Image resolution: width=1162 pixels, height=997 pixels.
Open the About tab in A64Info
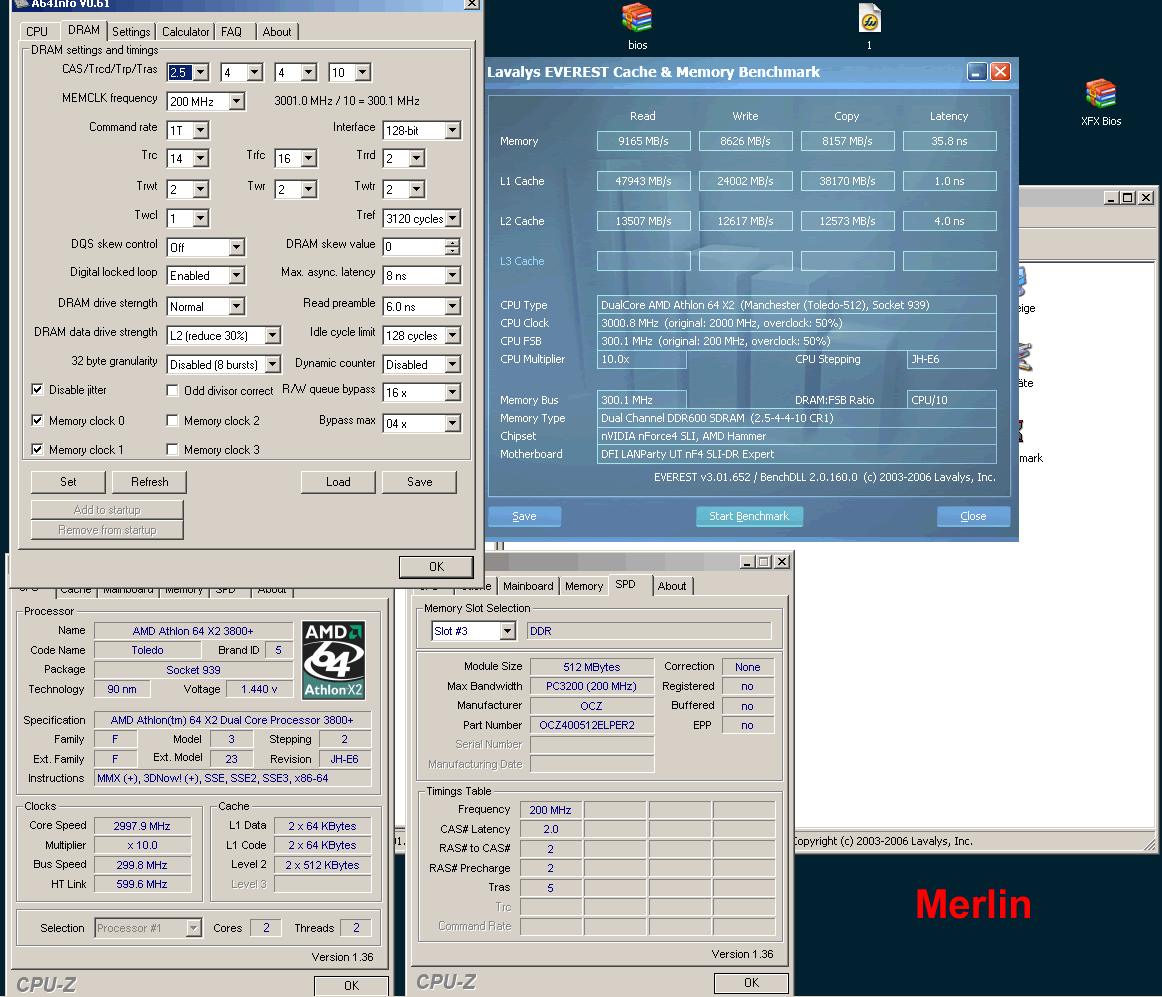tap(276, 32)
